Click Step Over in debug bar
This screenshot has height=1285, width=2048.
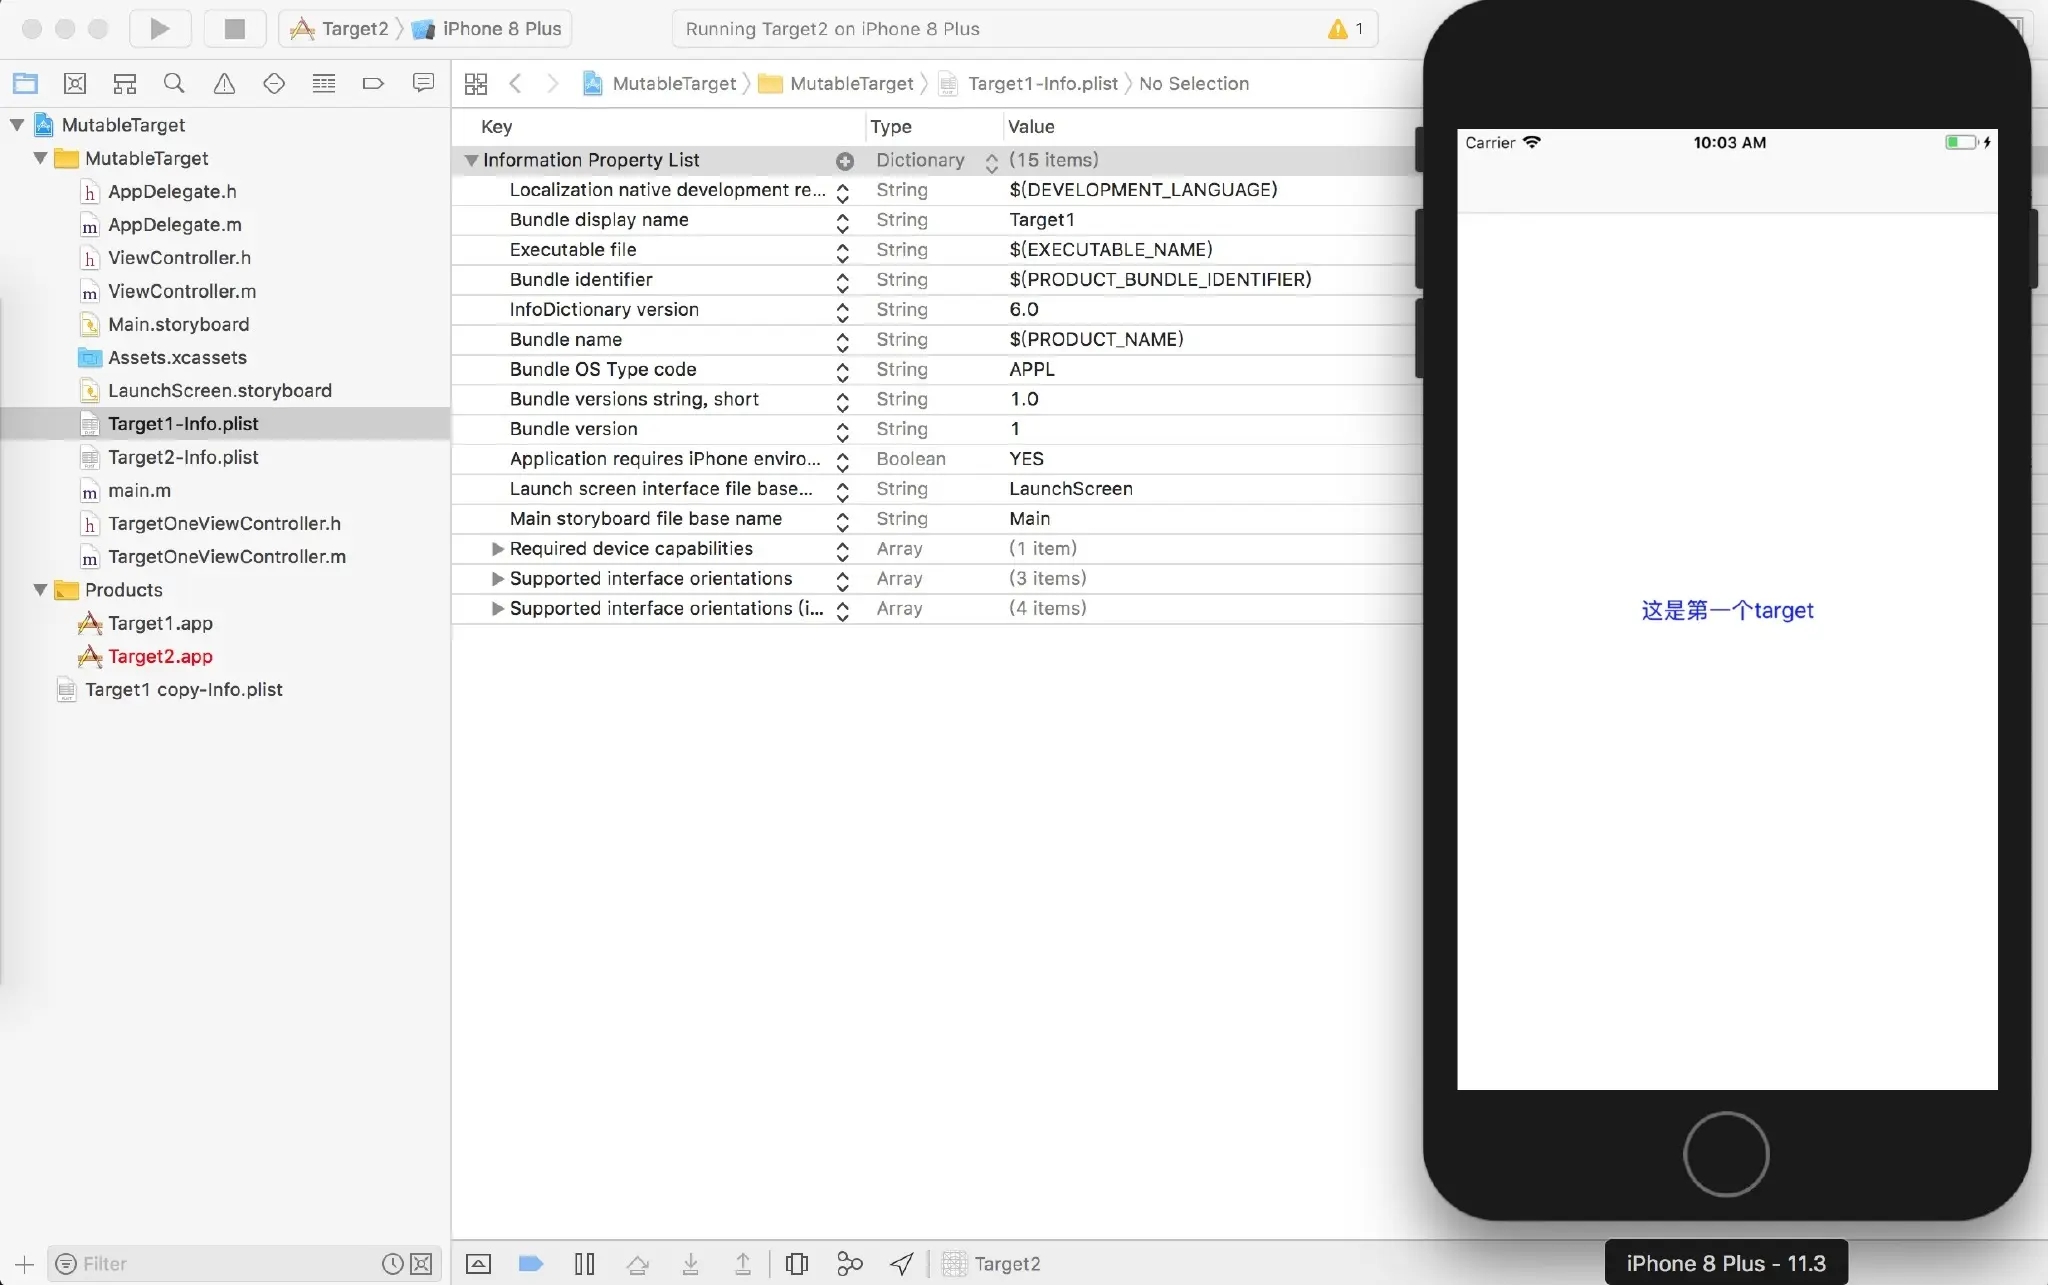(638, 1264)
